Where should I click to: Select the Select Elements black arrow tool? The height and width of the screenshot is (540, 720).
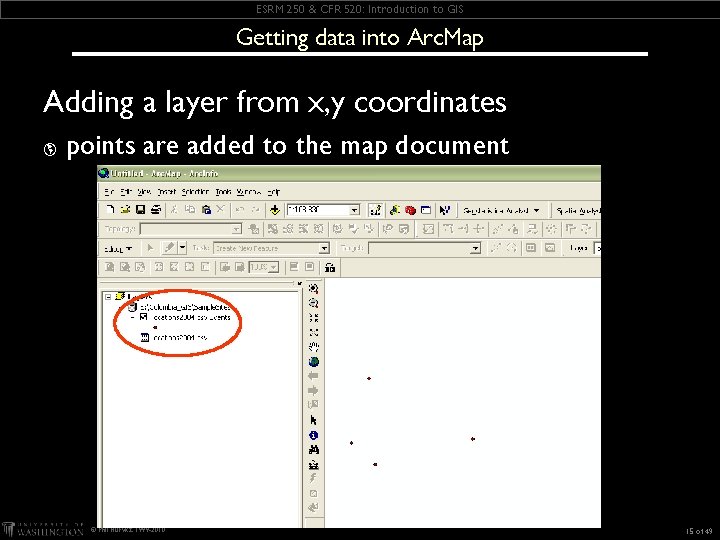pyautogui.click(x=314, y=420)
